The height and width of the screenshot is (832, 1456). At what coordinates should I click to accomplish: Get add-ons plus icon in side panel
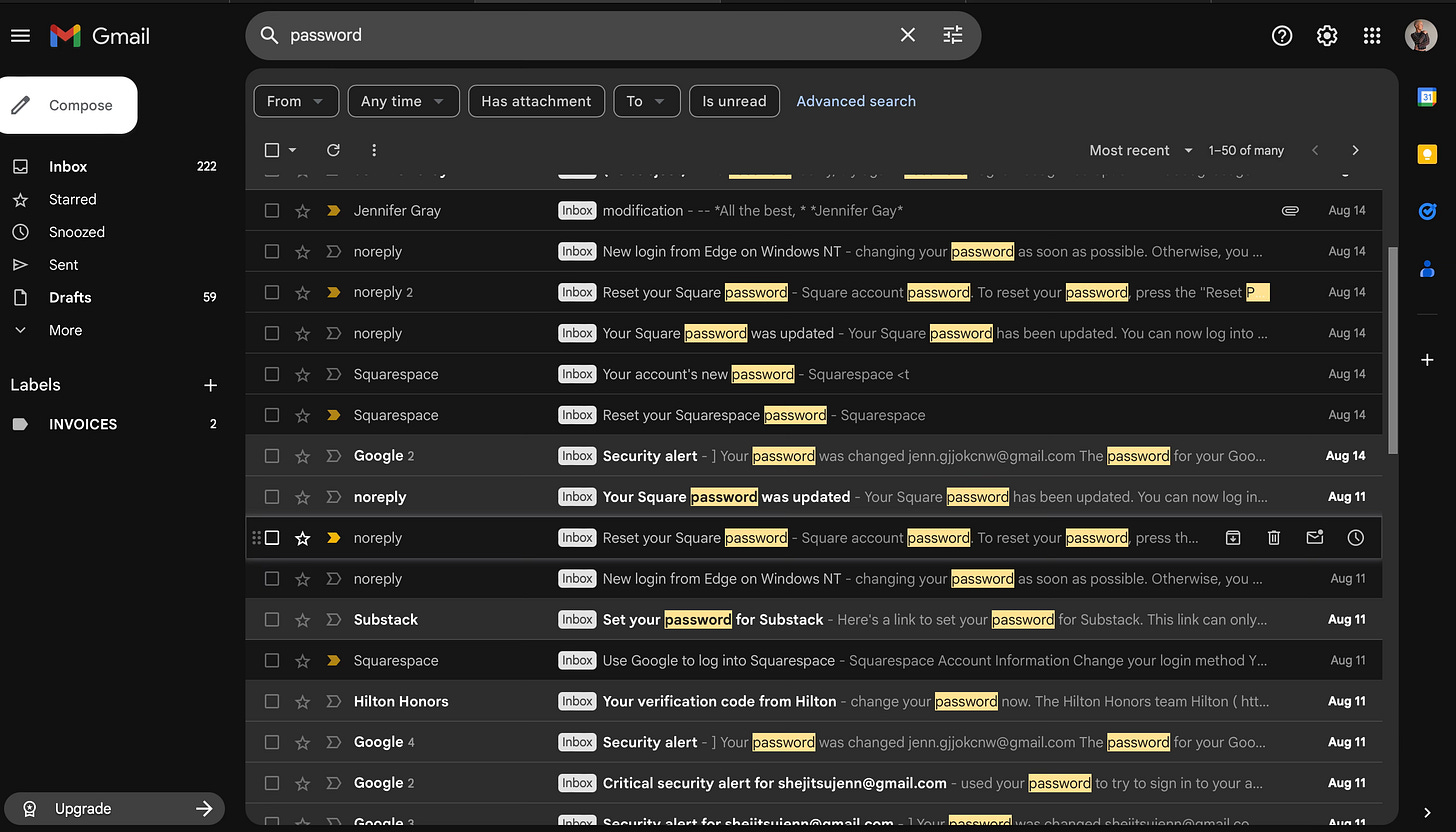(1427, 359)
